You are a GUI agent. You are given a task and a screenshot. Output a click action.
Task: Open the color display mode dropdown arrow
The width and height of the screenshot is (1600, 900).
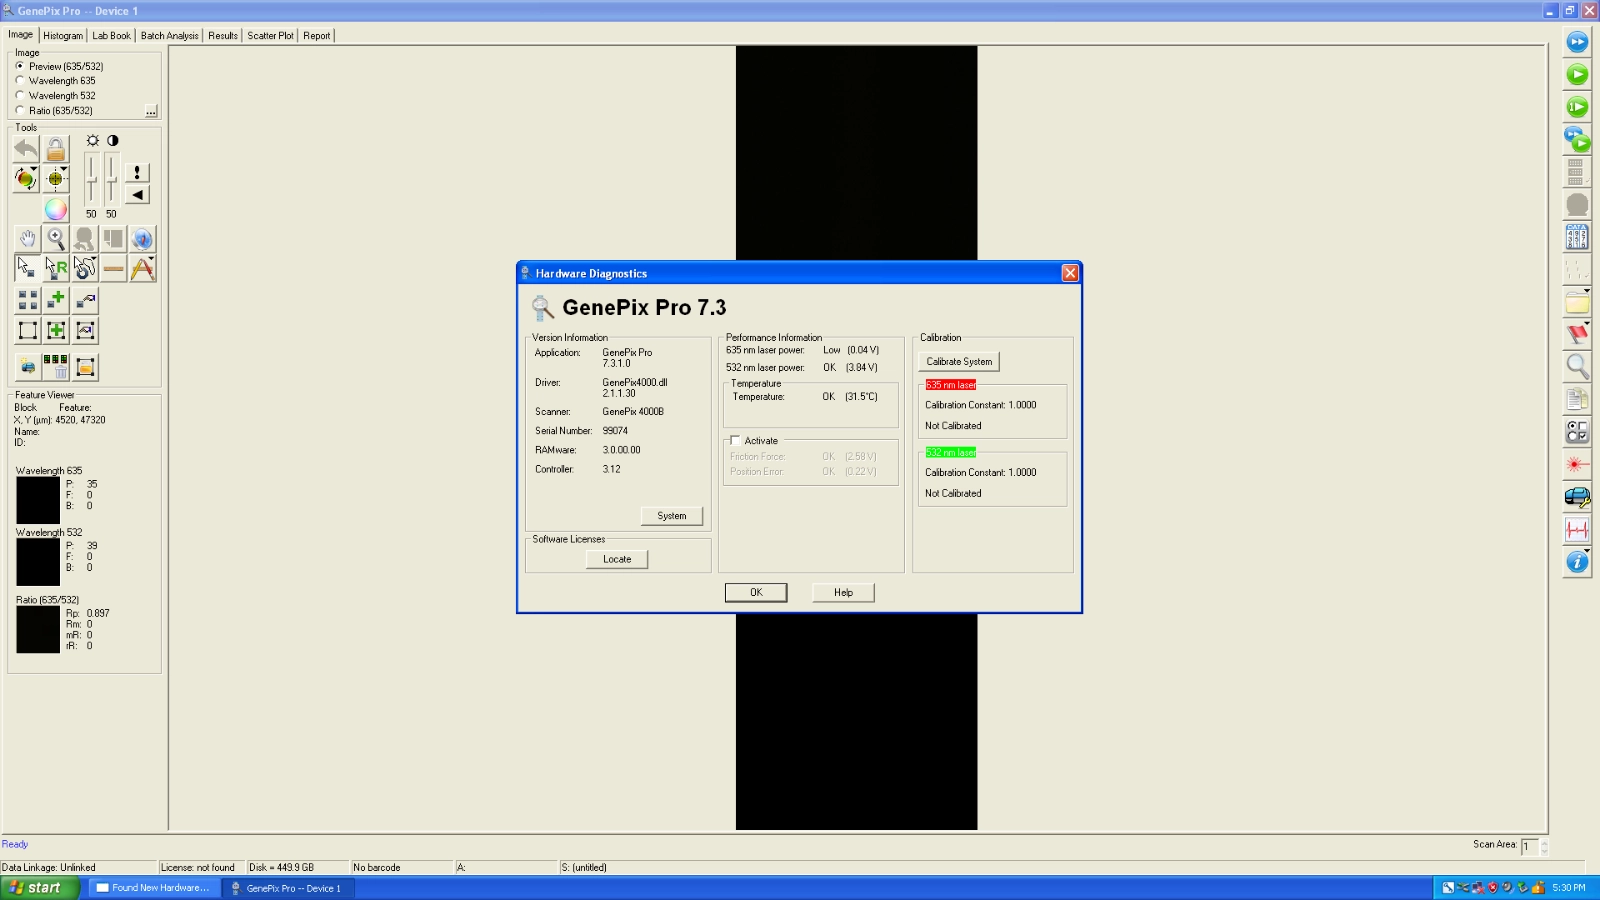tap(33, 168)
